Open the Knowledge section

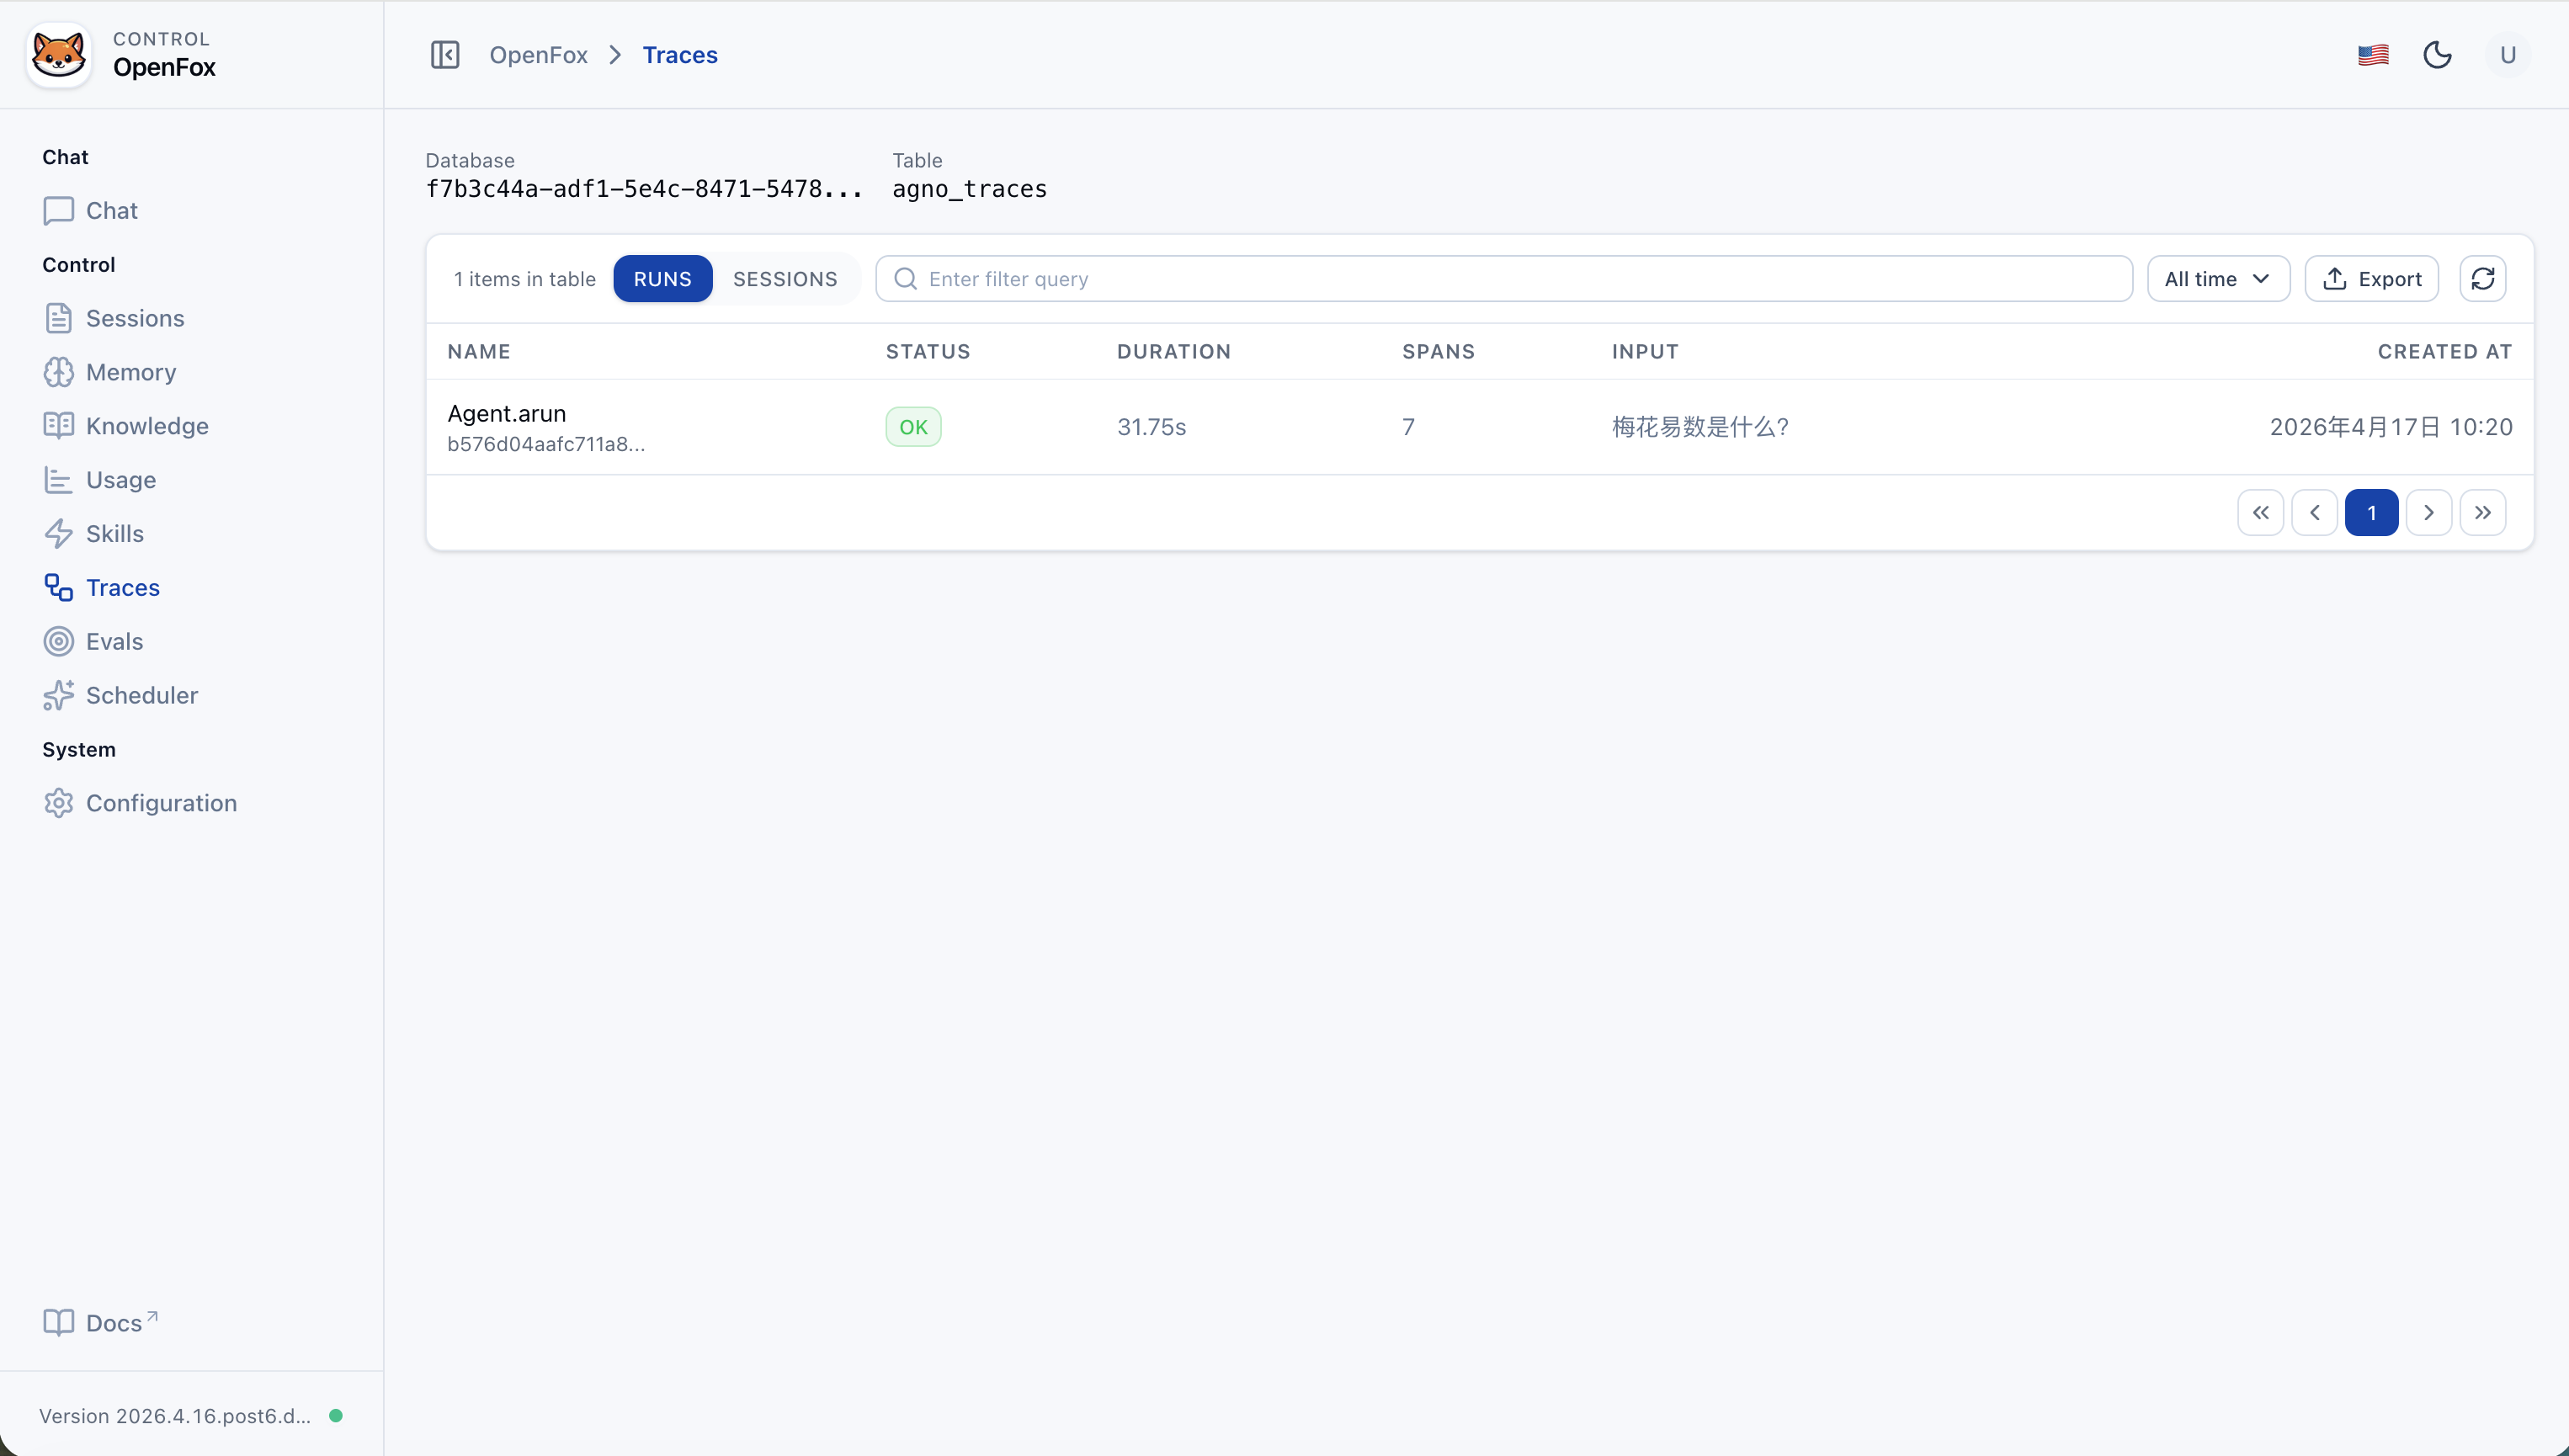click(147, 425)
